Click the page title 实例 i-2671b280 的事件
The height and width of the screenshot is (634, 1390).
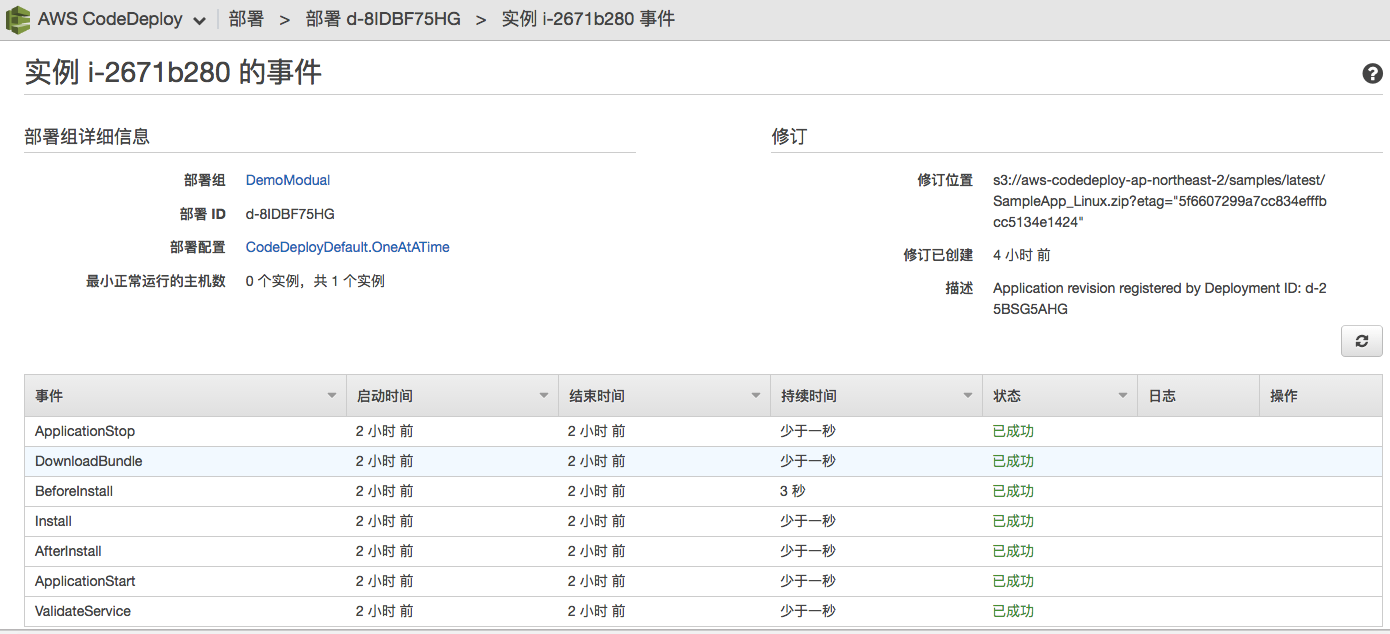(x=173, y=73)
